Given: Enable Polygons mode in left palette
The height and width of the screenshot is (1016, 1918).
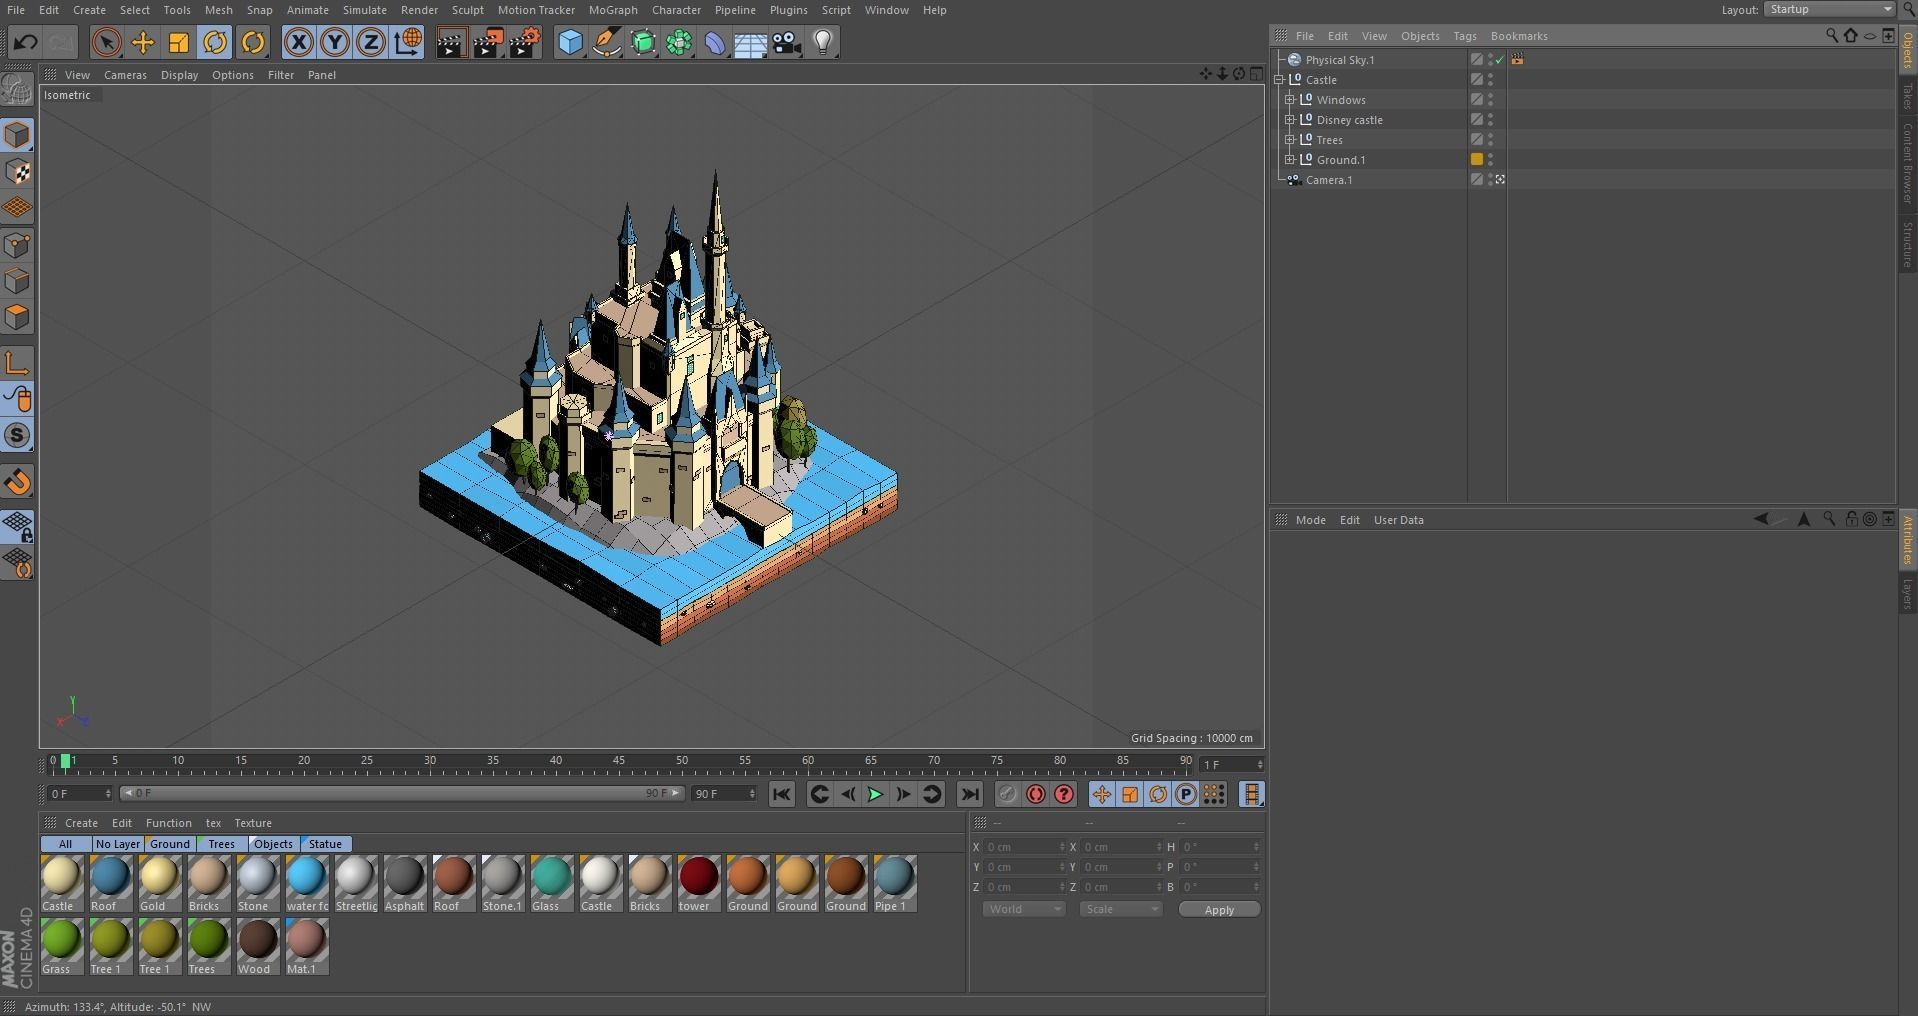Looking at the screenshot, I should pyautogui.click(x=18, y=318).
